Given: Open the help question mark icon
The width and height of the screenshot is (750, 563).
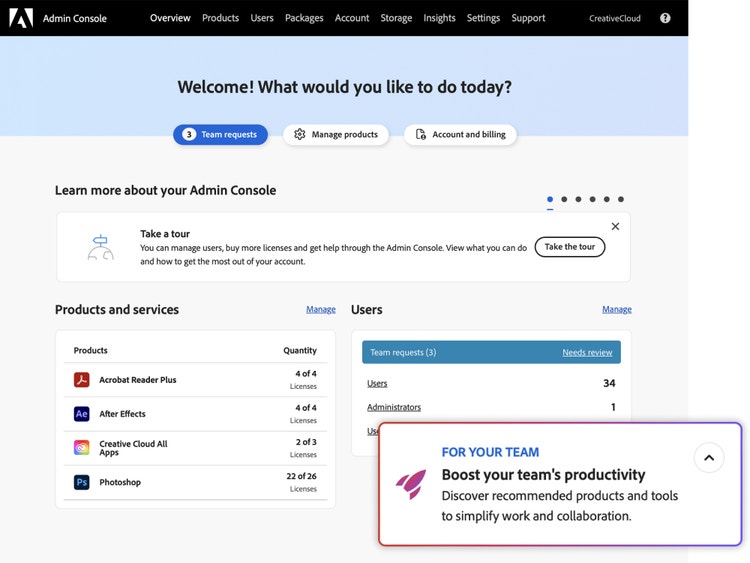Looking at the screenshot, I should [665, 18].
